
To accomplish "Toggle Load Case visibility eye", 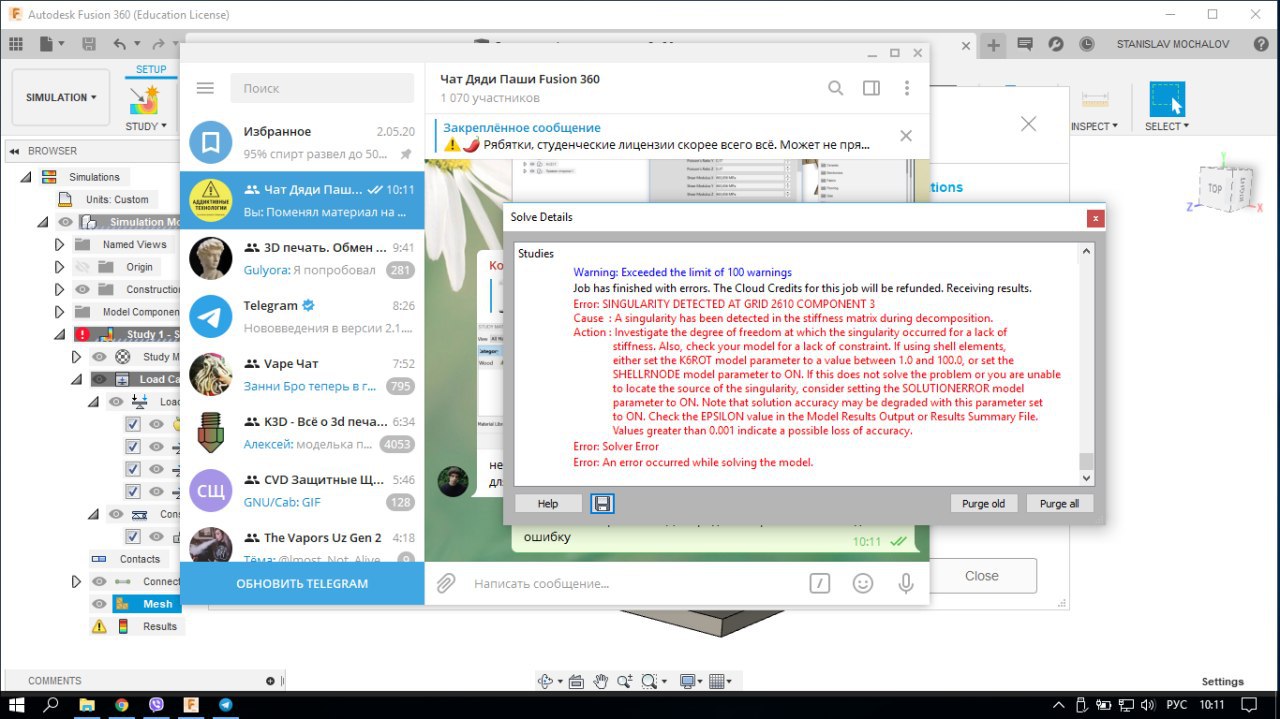I will [x=99, y=379].
